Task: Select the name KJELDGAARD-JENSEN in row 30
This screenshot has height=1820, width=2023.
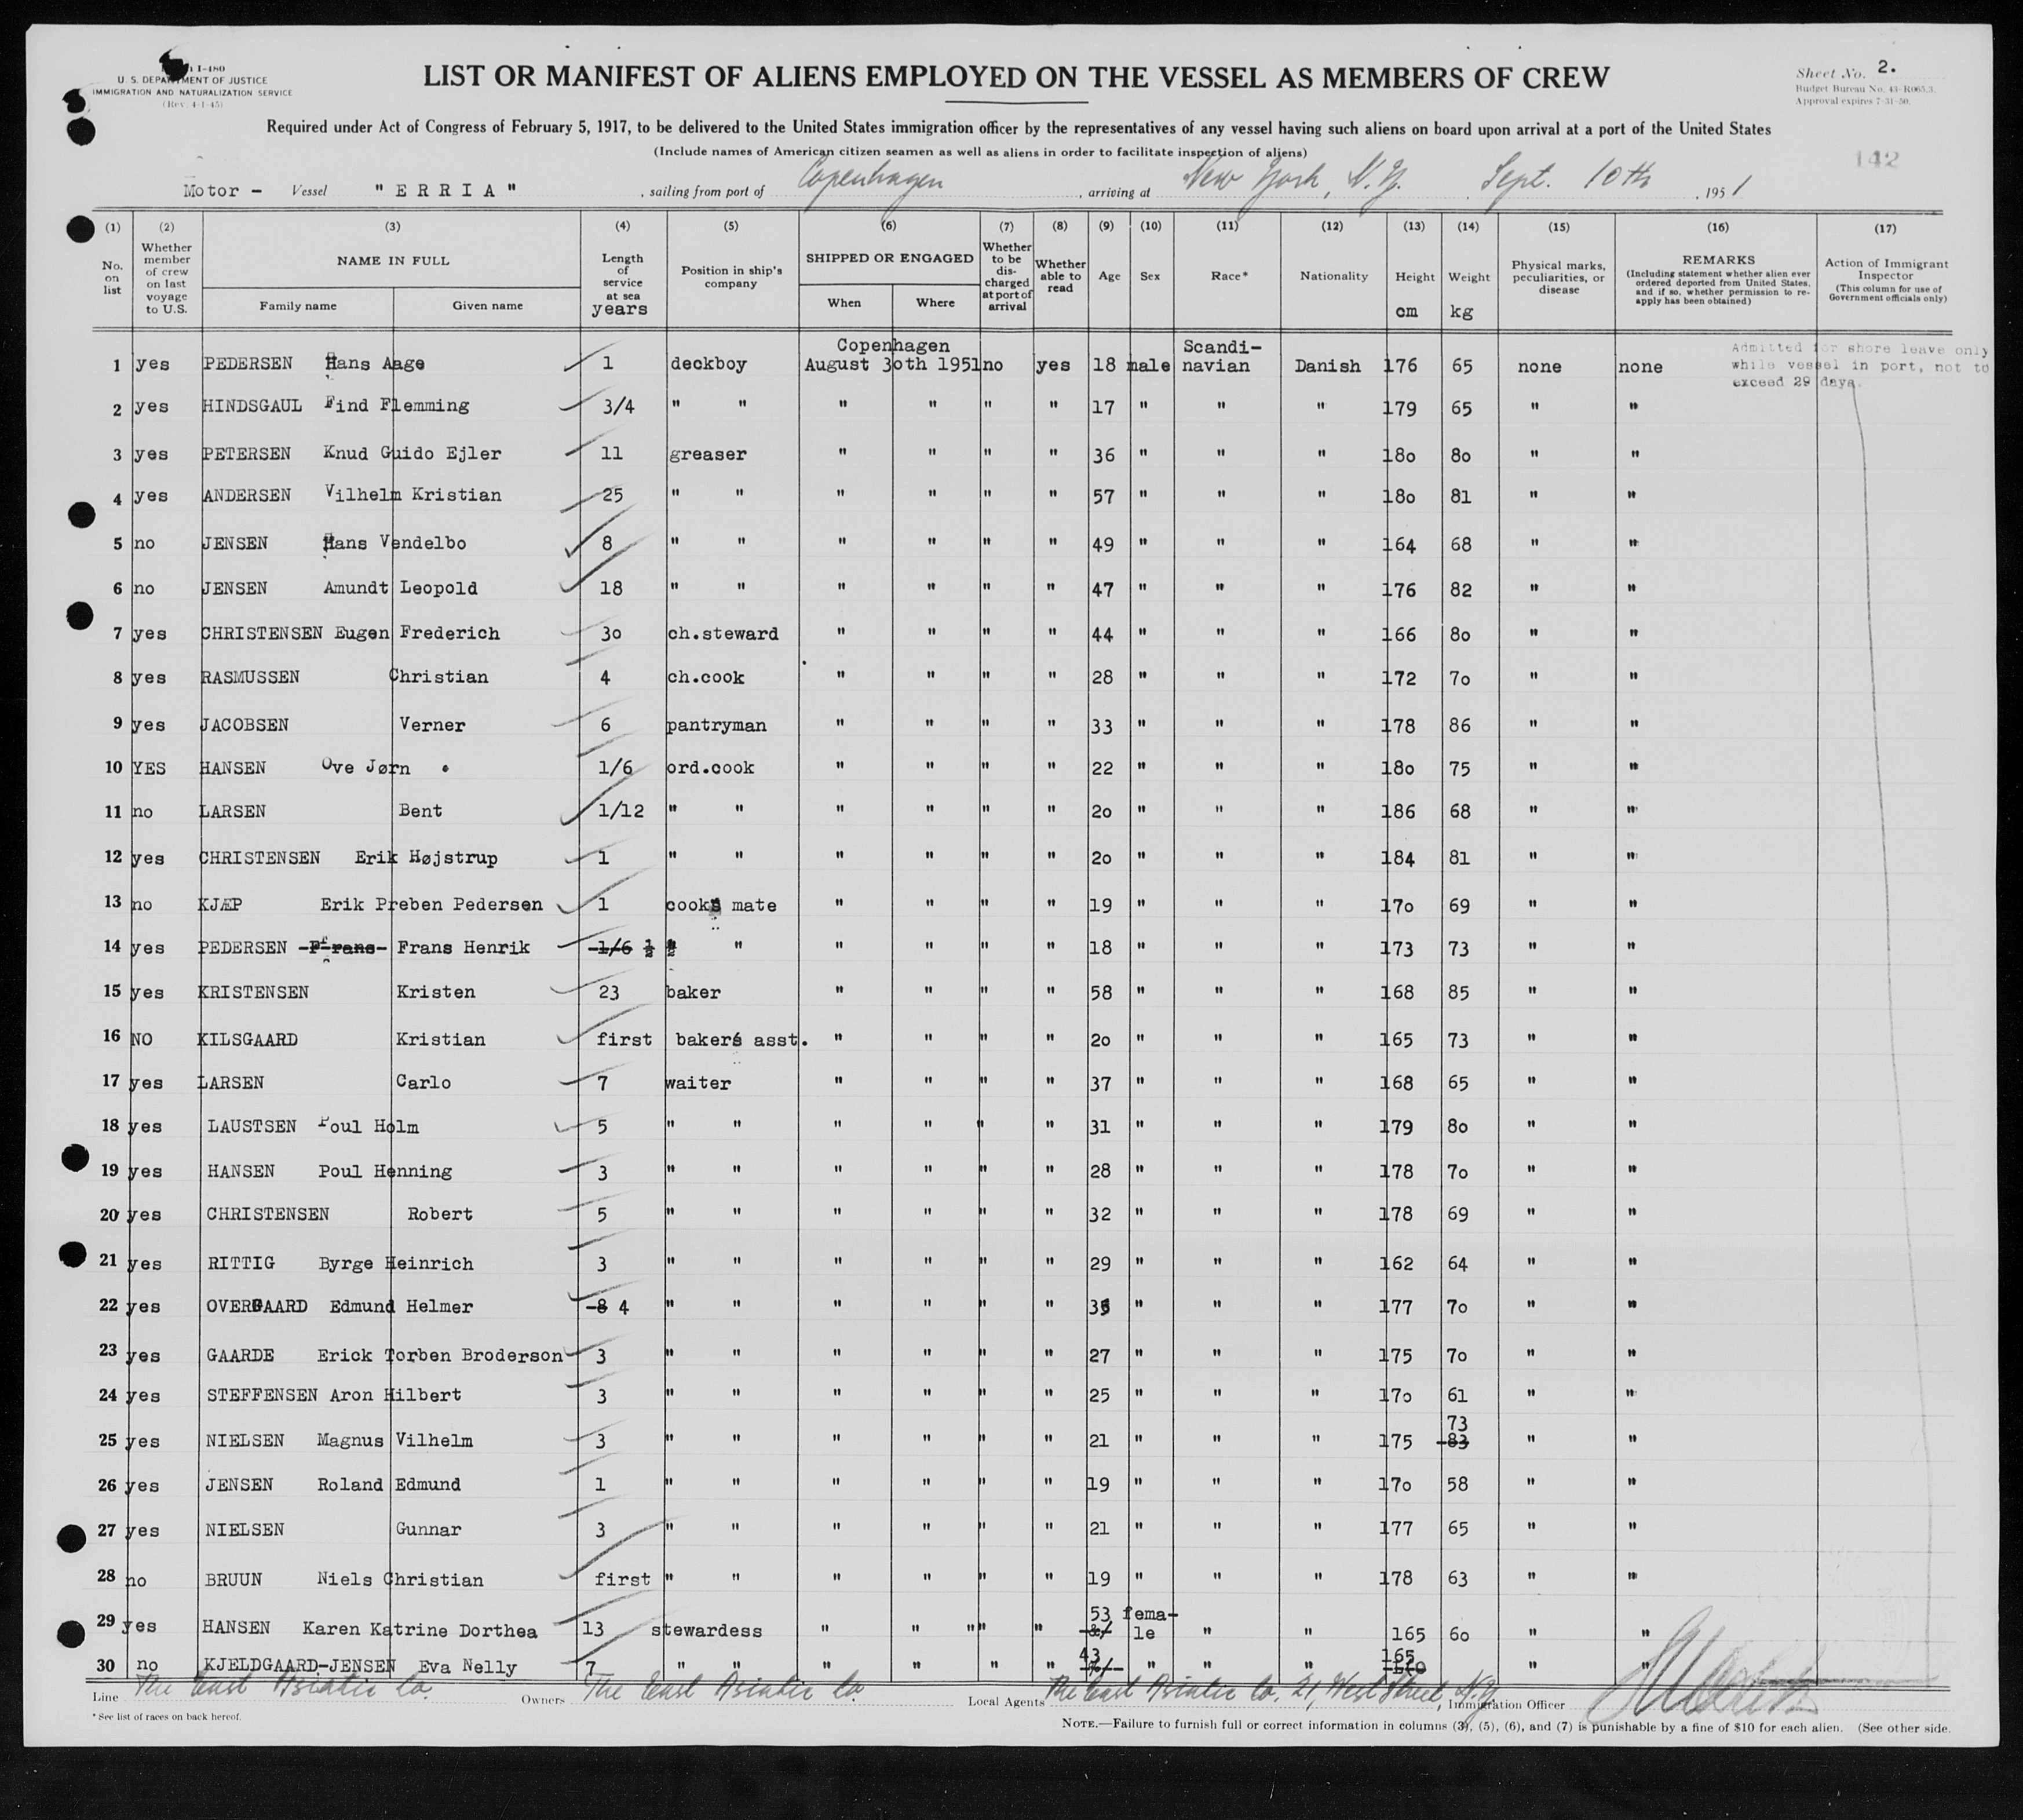Action: pyautogui.click(x=300, y=1666)
